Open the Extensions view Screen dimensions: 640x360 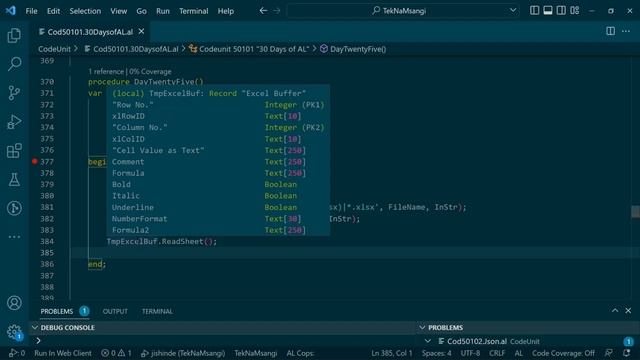(x=14, y=151)
